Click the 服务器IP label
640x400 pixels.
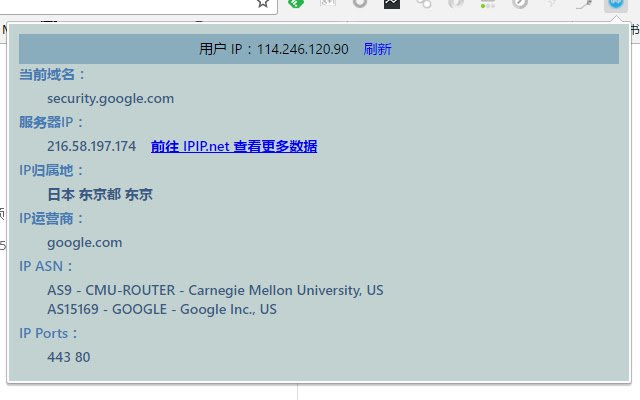(51, 122)
